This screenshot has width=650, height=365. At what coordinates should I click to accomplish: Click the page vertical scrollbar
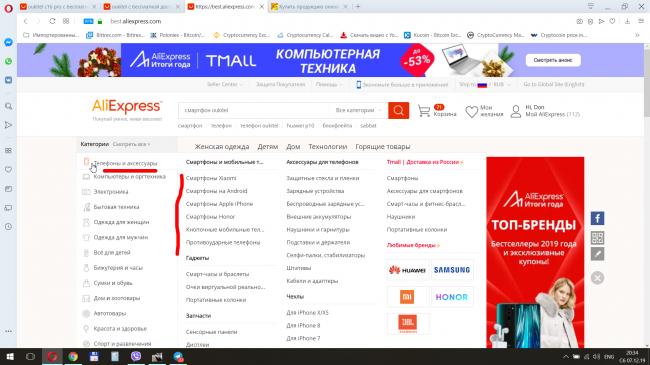click(647, 195)
